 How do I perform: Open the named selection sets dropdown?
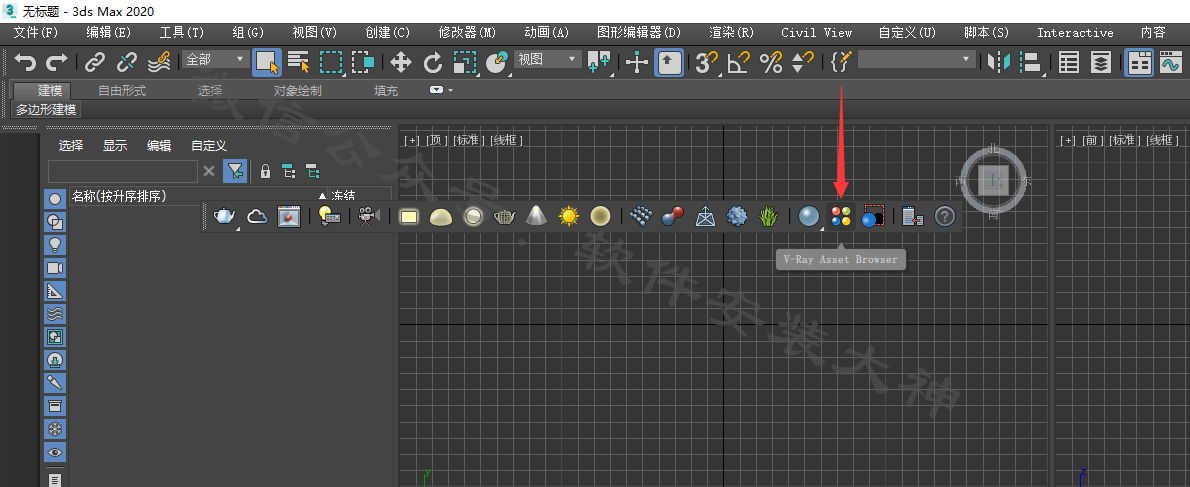(x=917, y=59)
